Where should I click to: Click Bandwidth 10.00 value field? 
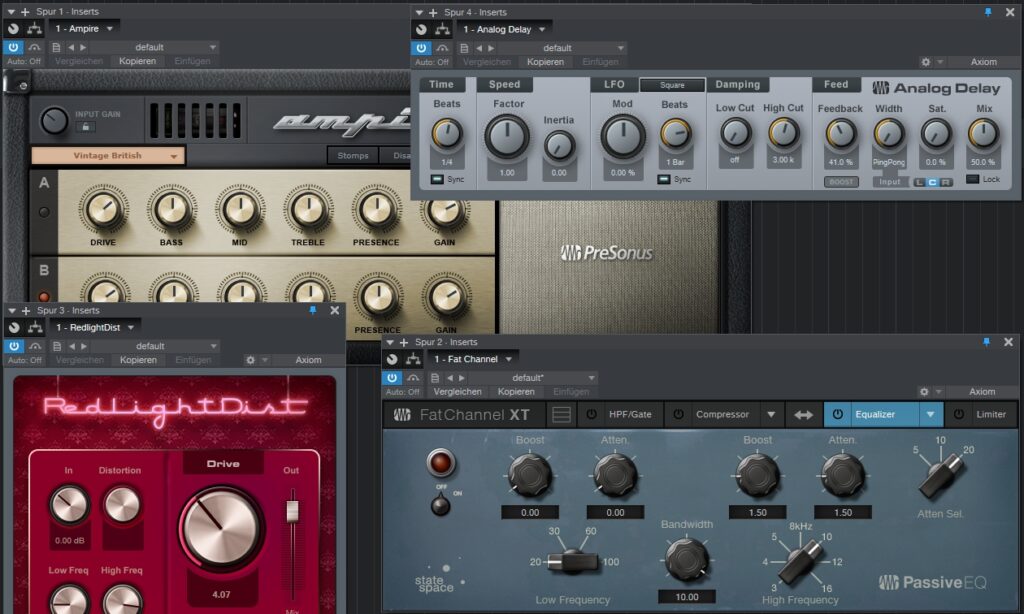(x=686, y=596)
